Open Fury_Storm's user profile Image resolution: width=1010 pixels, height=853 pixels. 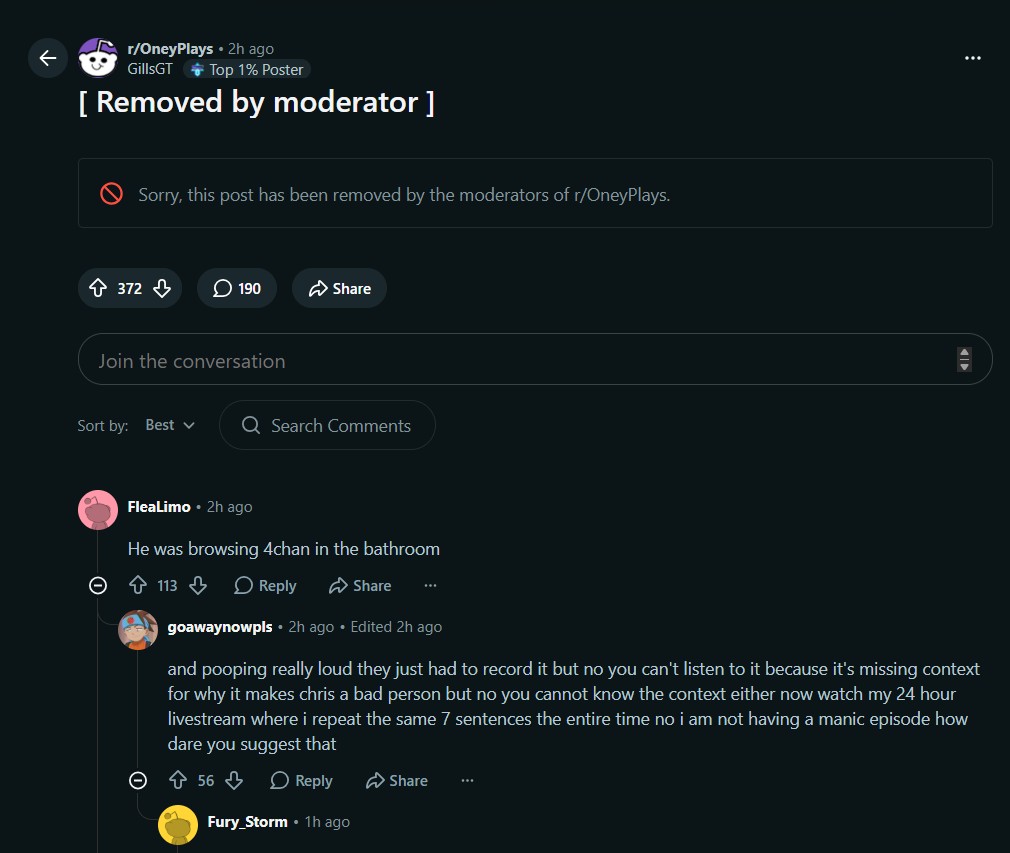[x=247, y=821]
